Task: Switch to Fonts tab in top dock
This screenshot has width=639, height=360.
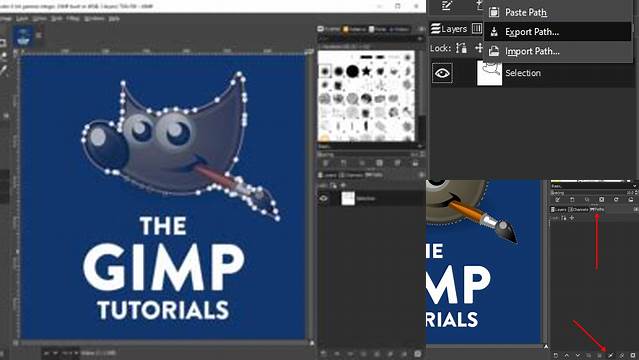Action: point(378,29)
